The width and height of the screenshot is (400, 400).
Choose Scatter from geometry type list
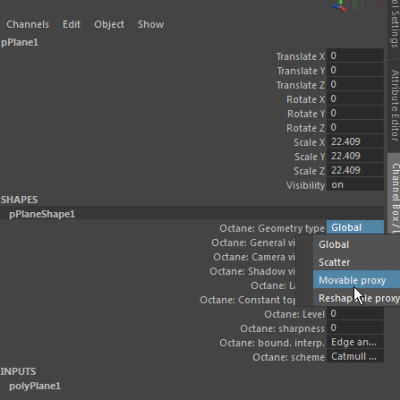(x=356, y=262)
